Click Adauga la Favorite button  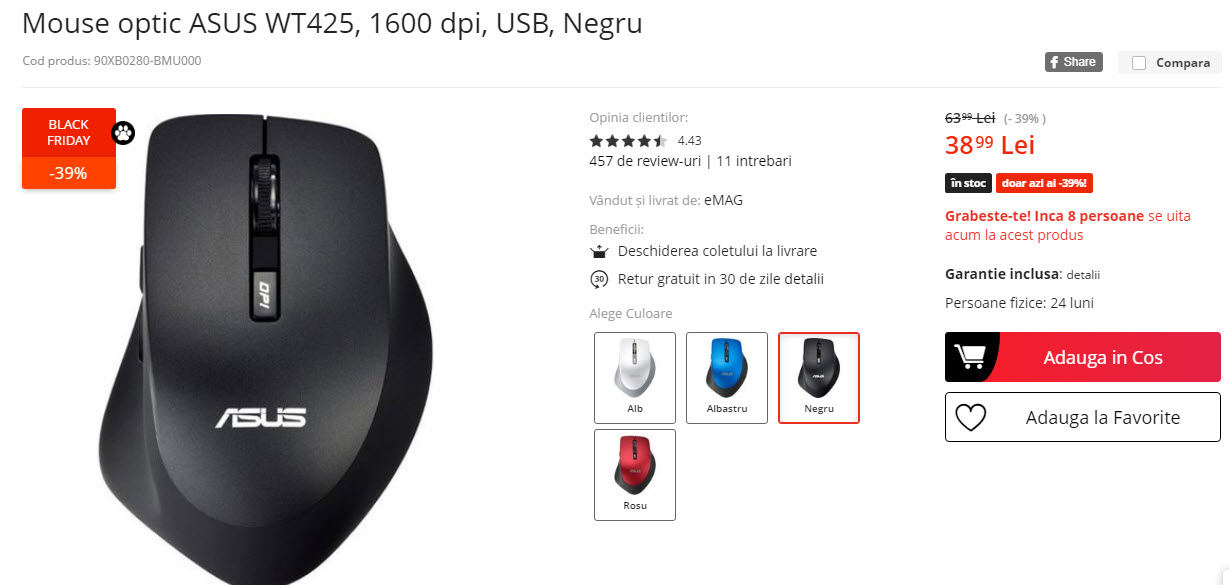[1083, 417]
